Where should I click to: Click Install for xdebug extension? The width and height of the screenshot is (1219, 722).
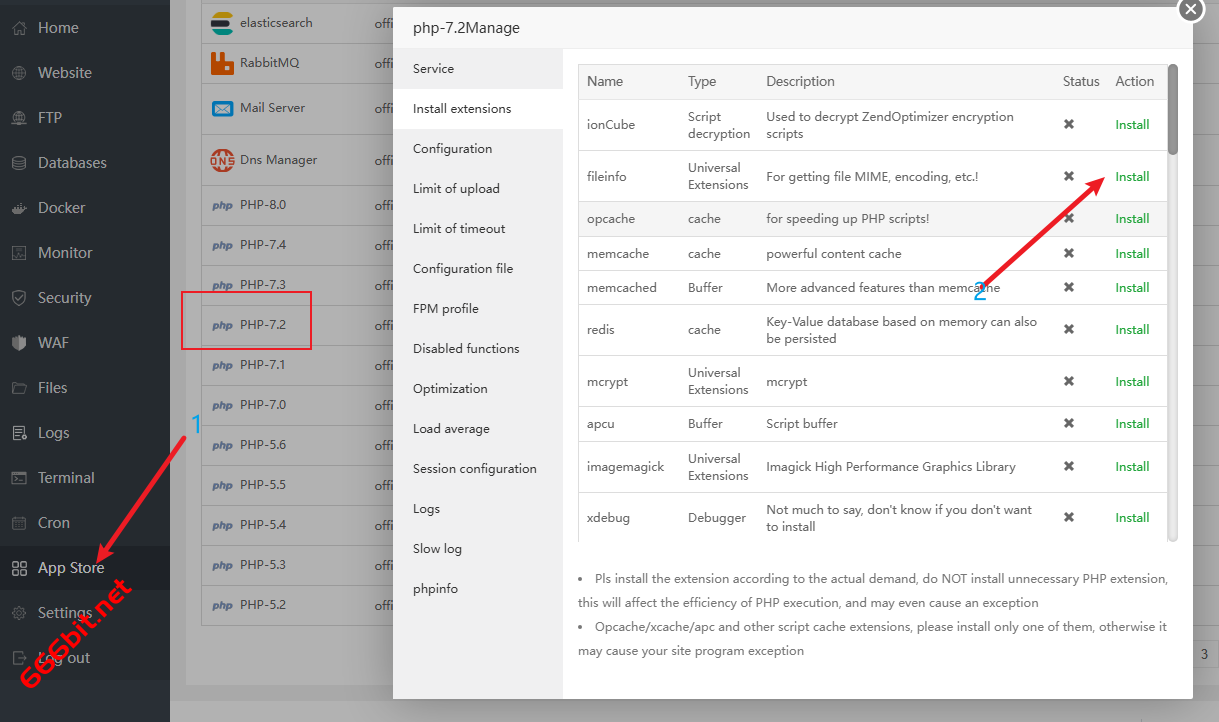point(1132,518)
